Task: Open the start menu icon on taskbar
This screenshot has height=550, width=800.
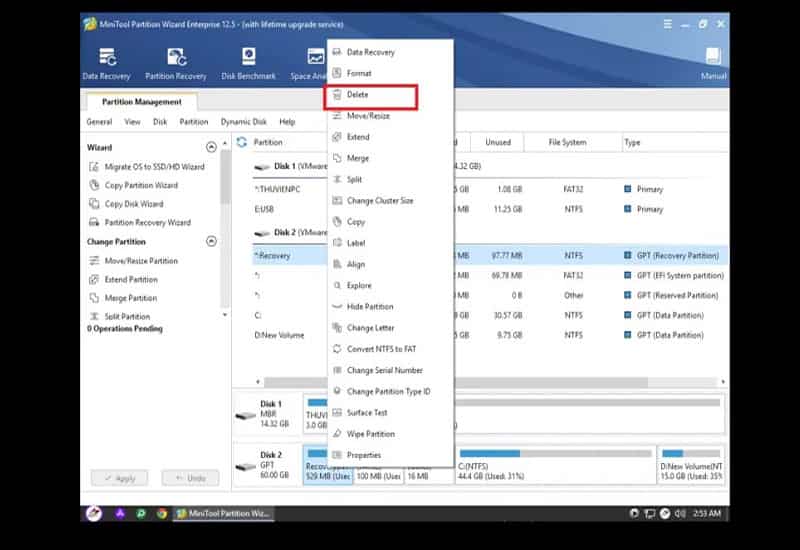Action: pyautogui.click(x=94, y=513)
